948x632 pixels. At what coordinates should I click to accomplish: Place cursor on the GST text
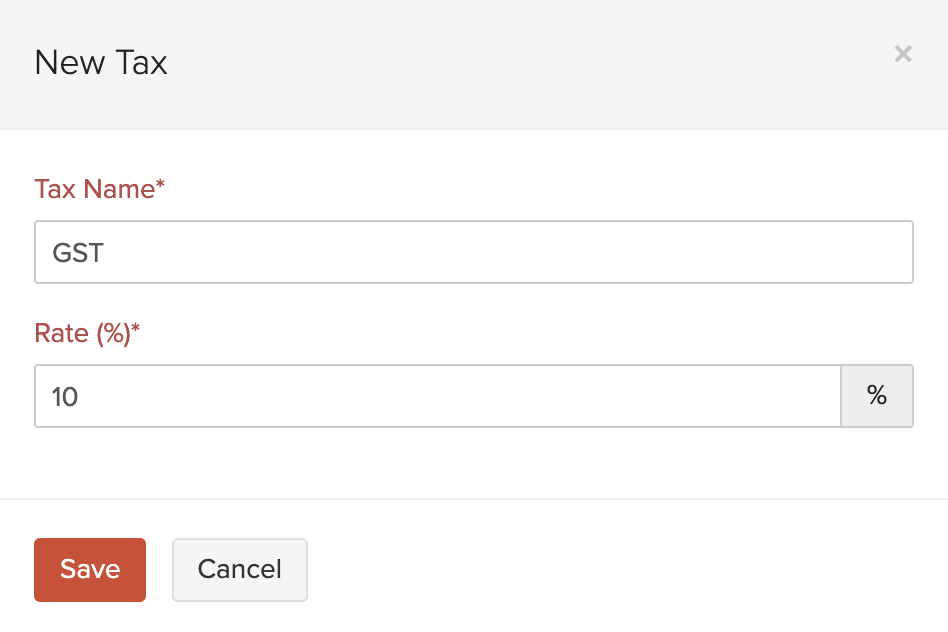pyautogui.click(x=78, y=252)
